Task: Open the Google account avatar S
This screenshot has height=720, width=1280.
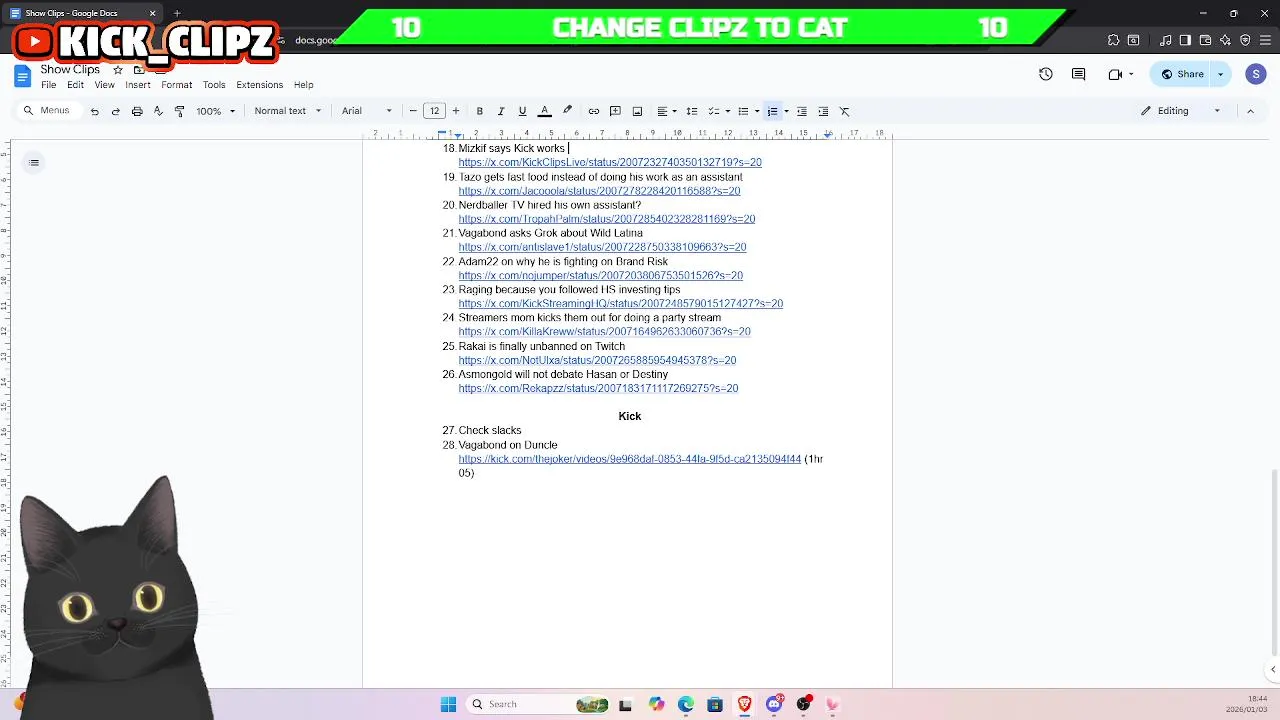Action: 1256,74
